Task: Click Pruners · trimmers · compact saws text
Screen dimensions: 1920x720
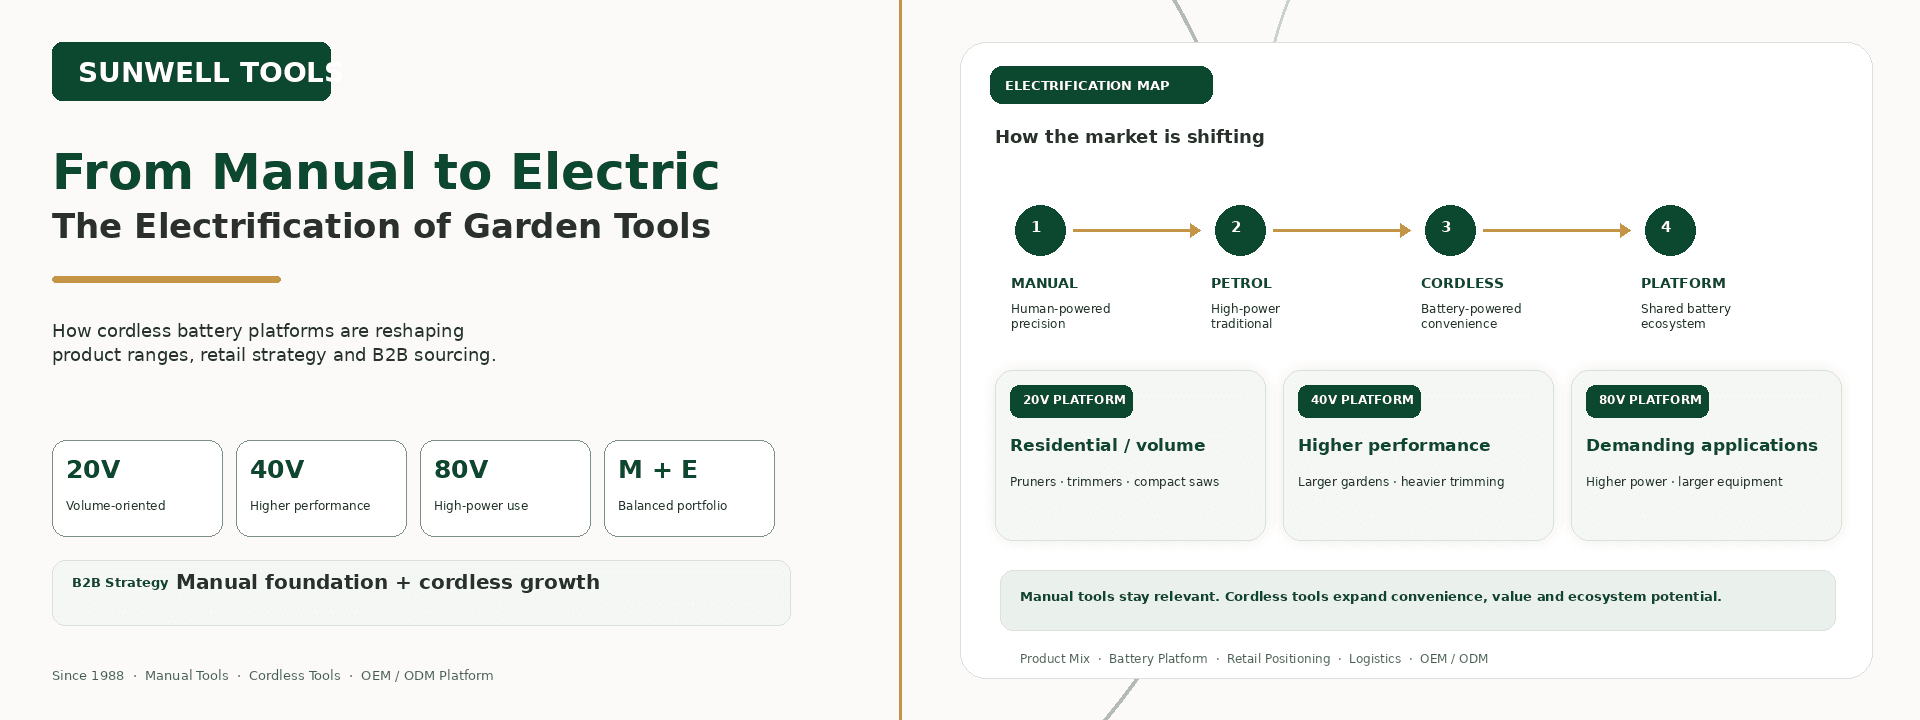Action: (1114, 482)
